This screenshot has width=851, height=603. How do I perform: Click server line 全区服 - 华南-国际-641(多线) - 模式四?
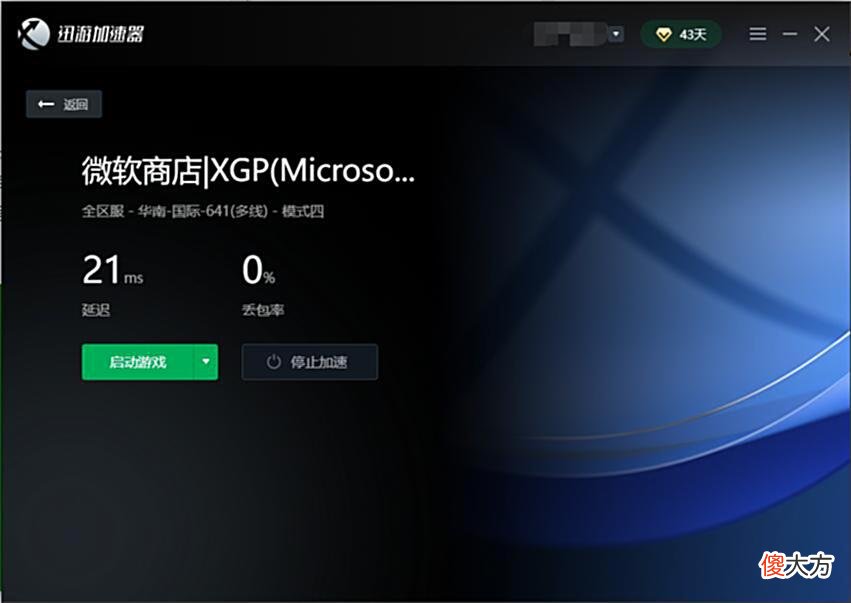(203, 211)
